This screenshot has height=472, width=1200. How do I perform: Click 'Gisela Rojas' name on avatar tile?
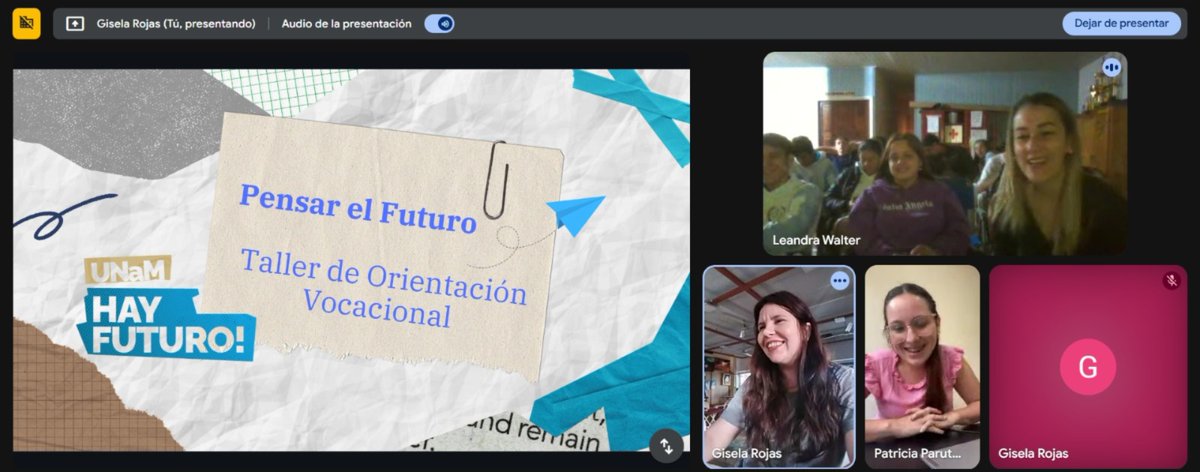pos(1033,454)
